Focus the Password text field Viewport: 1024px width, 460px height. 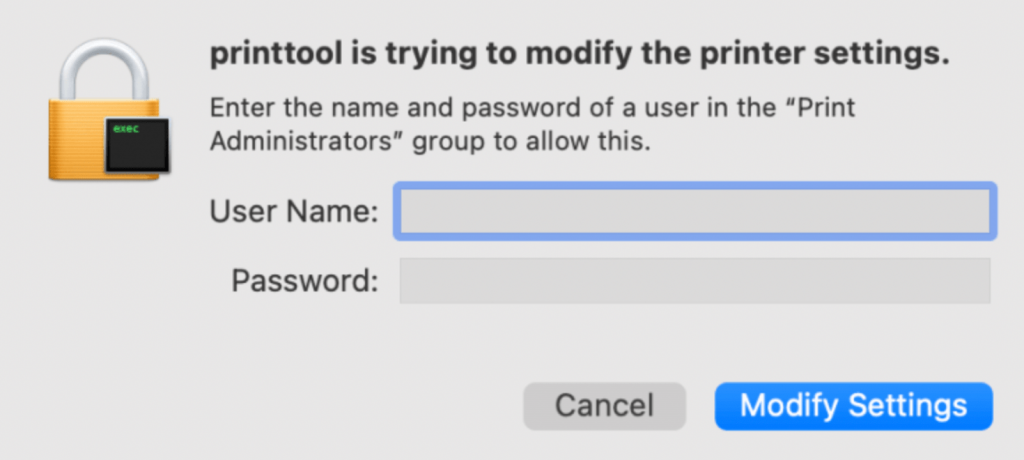tap(695, 281)
